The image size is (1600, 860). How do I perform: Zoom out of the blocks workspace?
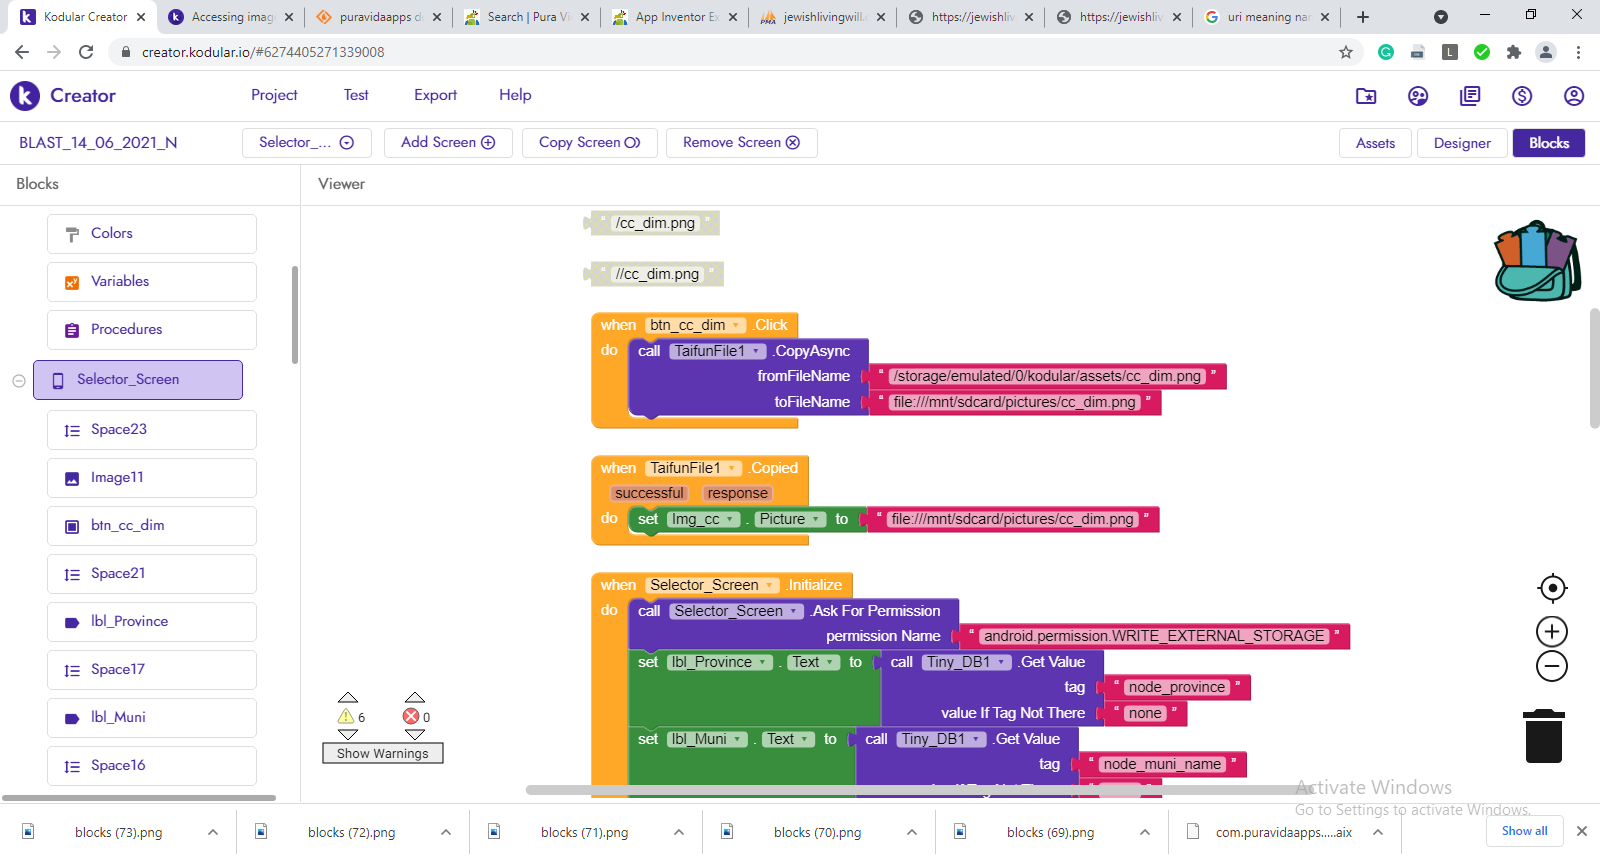click(1552, 667)
